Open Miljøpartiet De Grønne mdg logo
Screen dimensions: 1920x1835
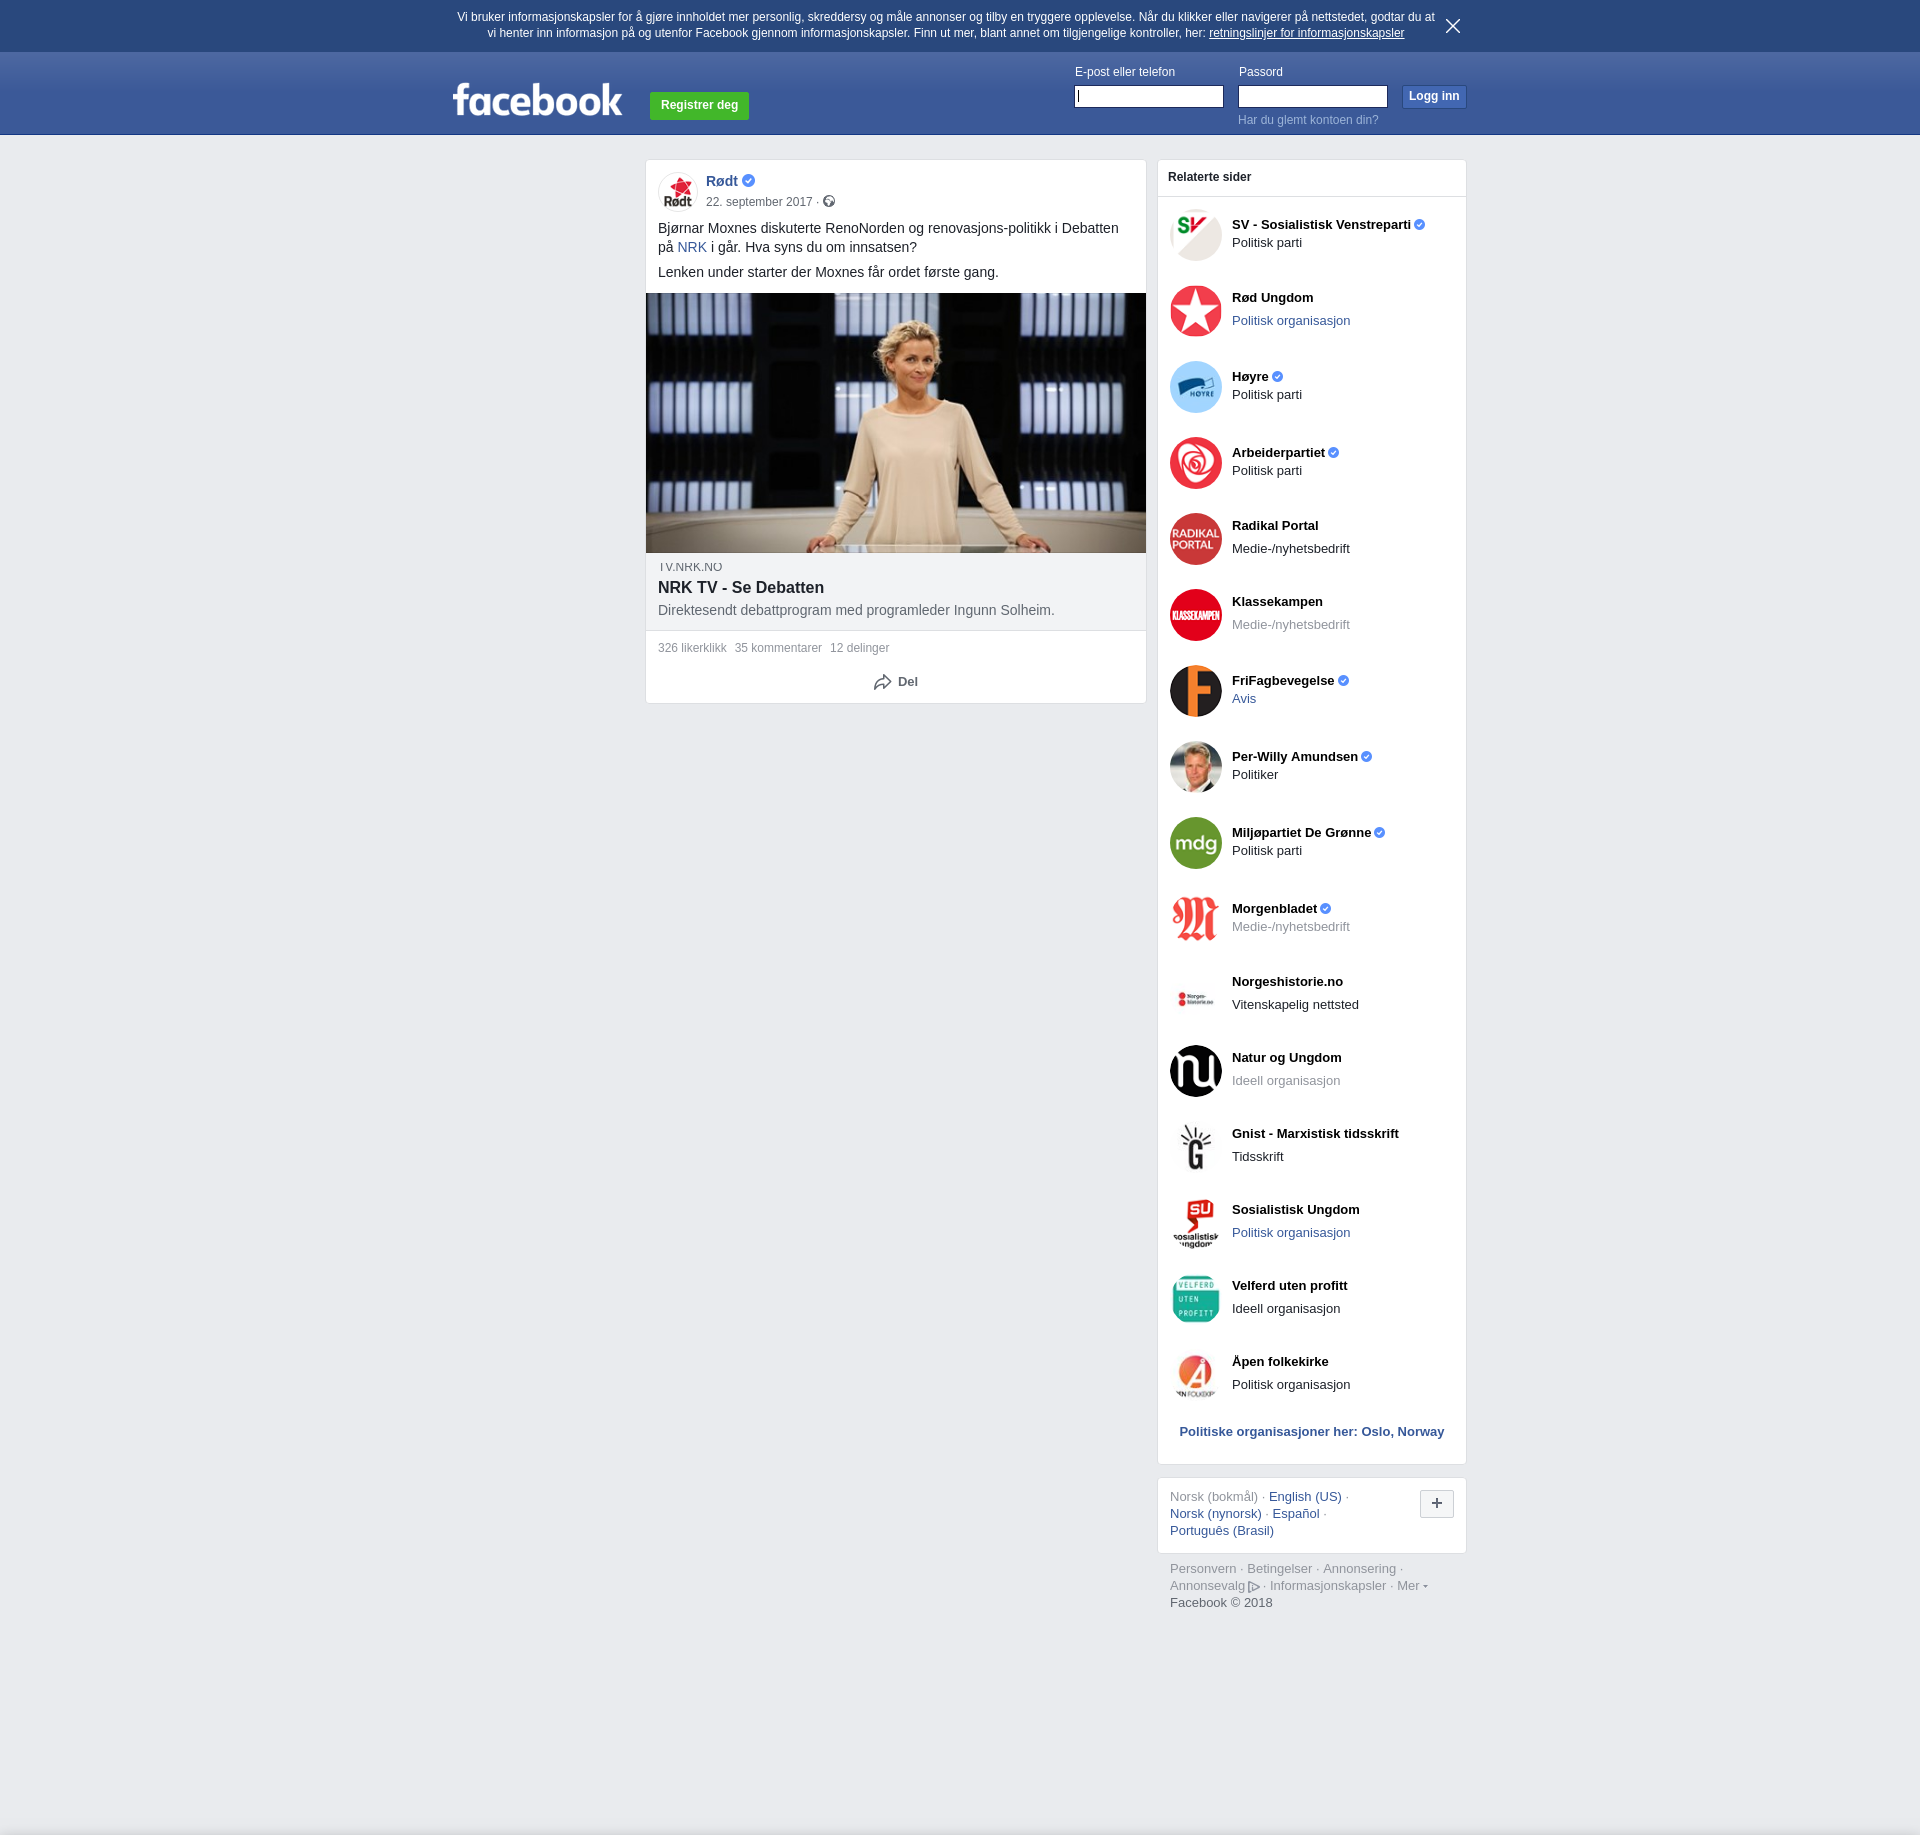1195,843
